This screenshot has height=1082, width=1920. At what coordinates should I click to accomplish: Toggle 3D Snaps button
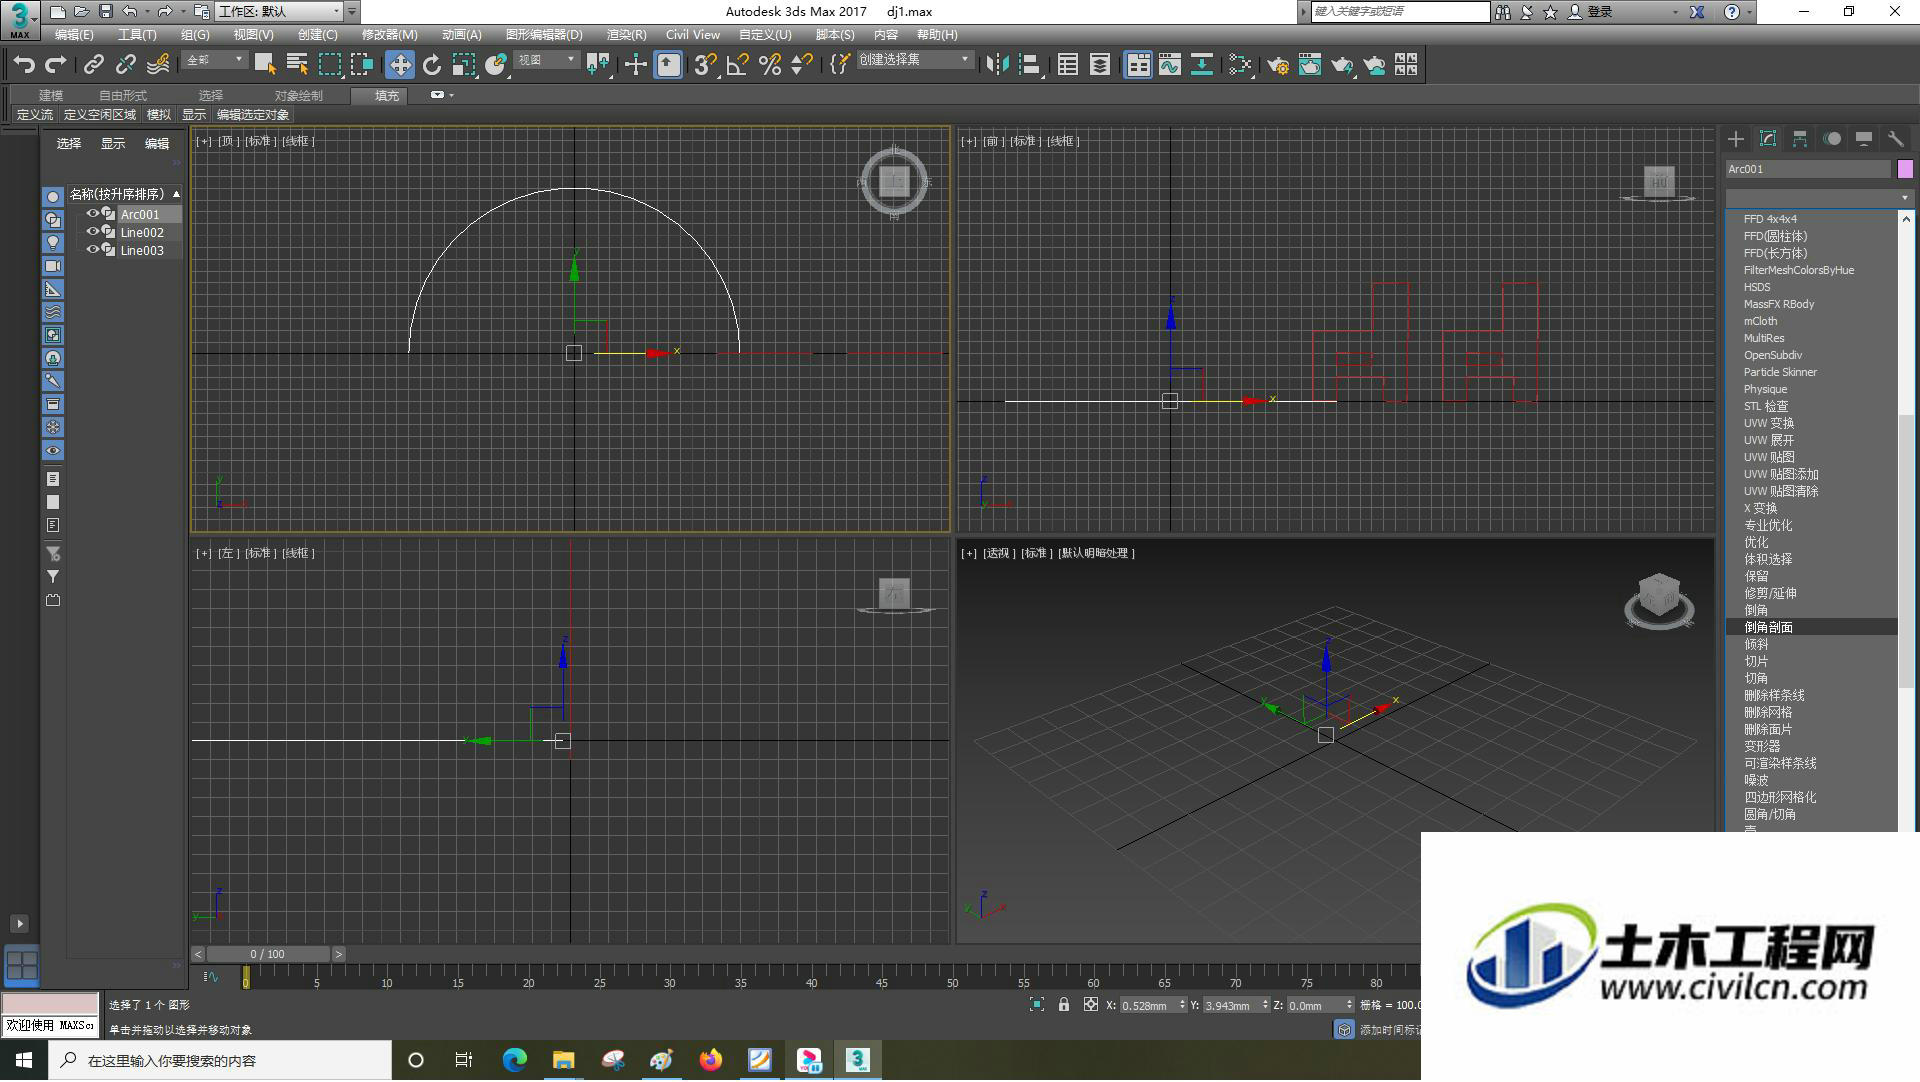point(705,65)
